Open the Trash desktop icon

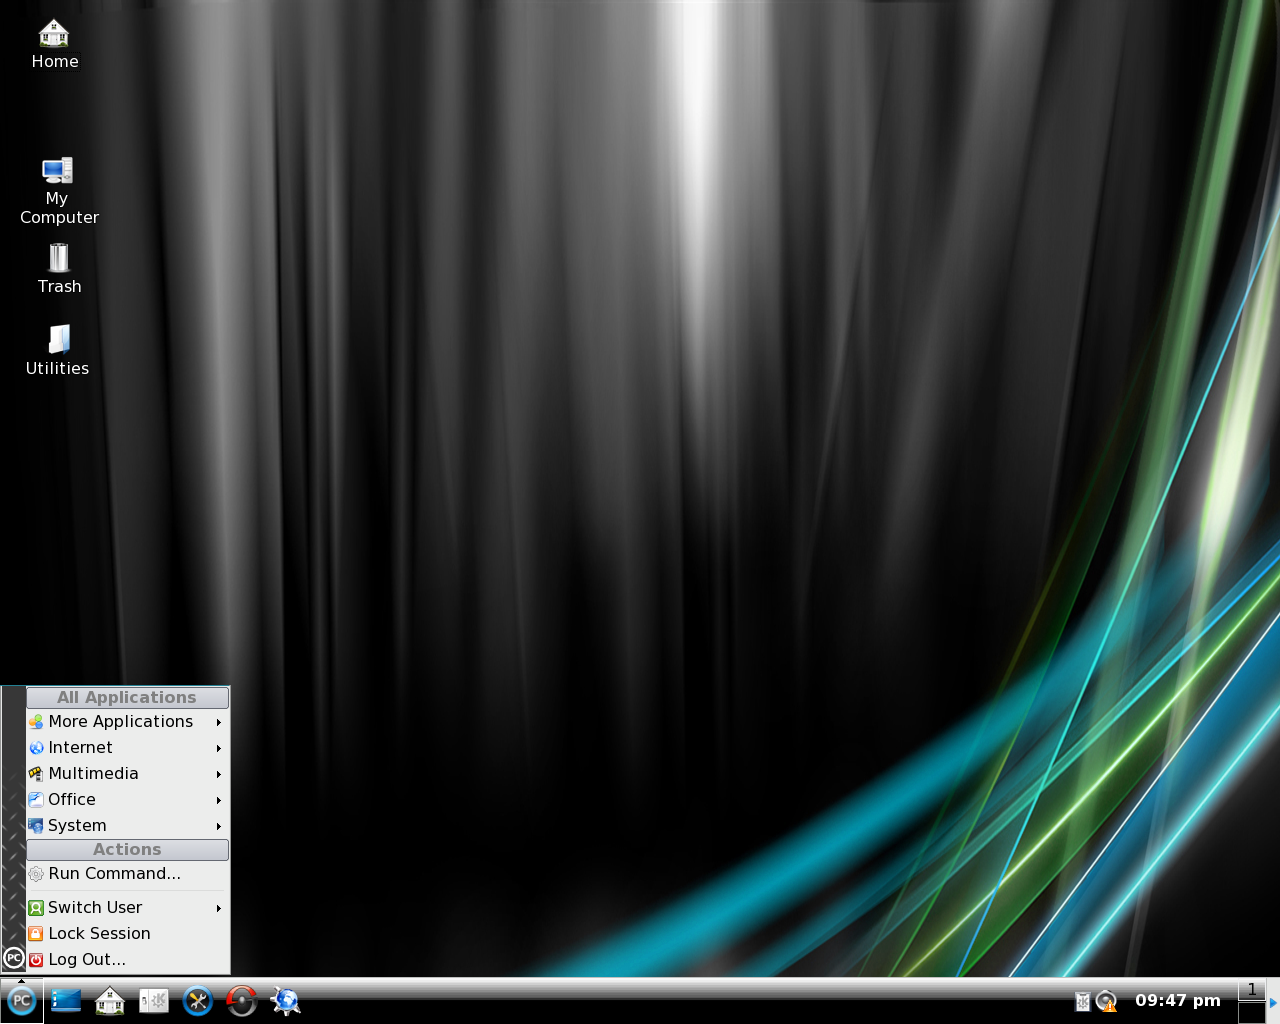(59, 268)
